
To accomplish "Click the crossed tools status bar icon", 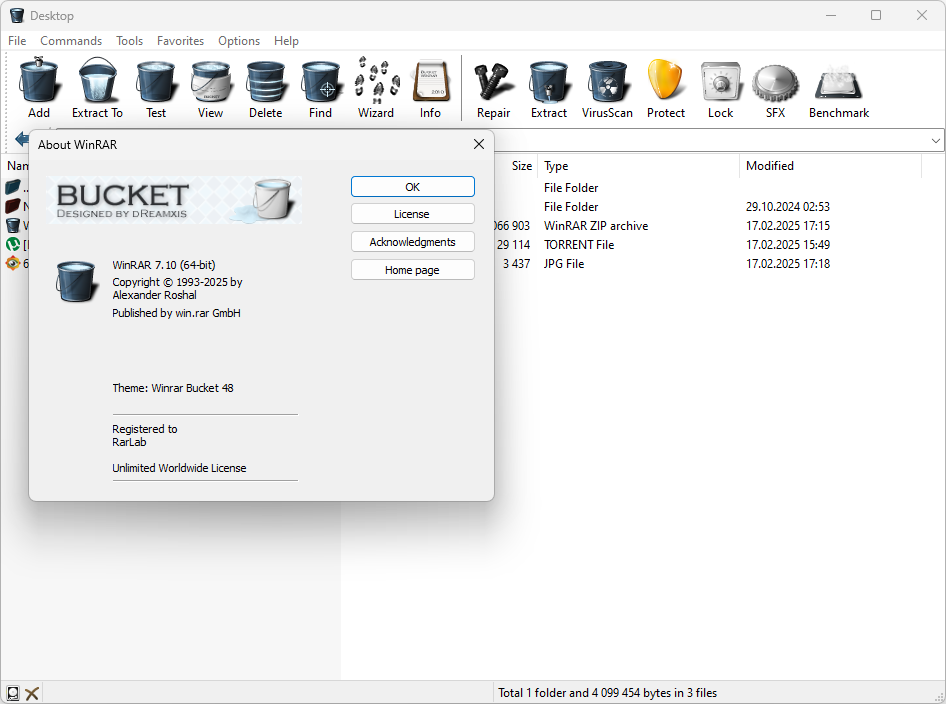I will coord(32,693).
